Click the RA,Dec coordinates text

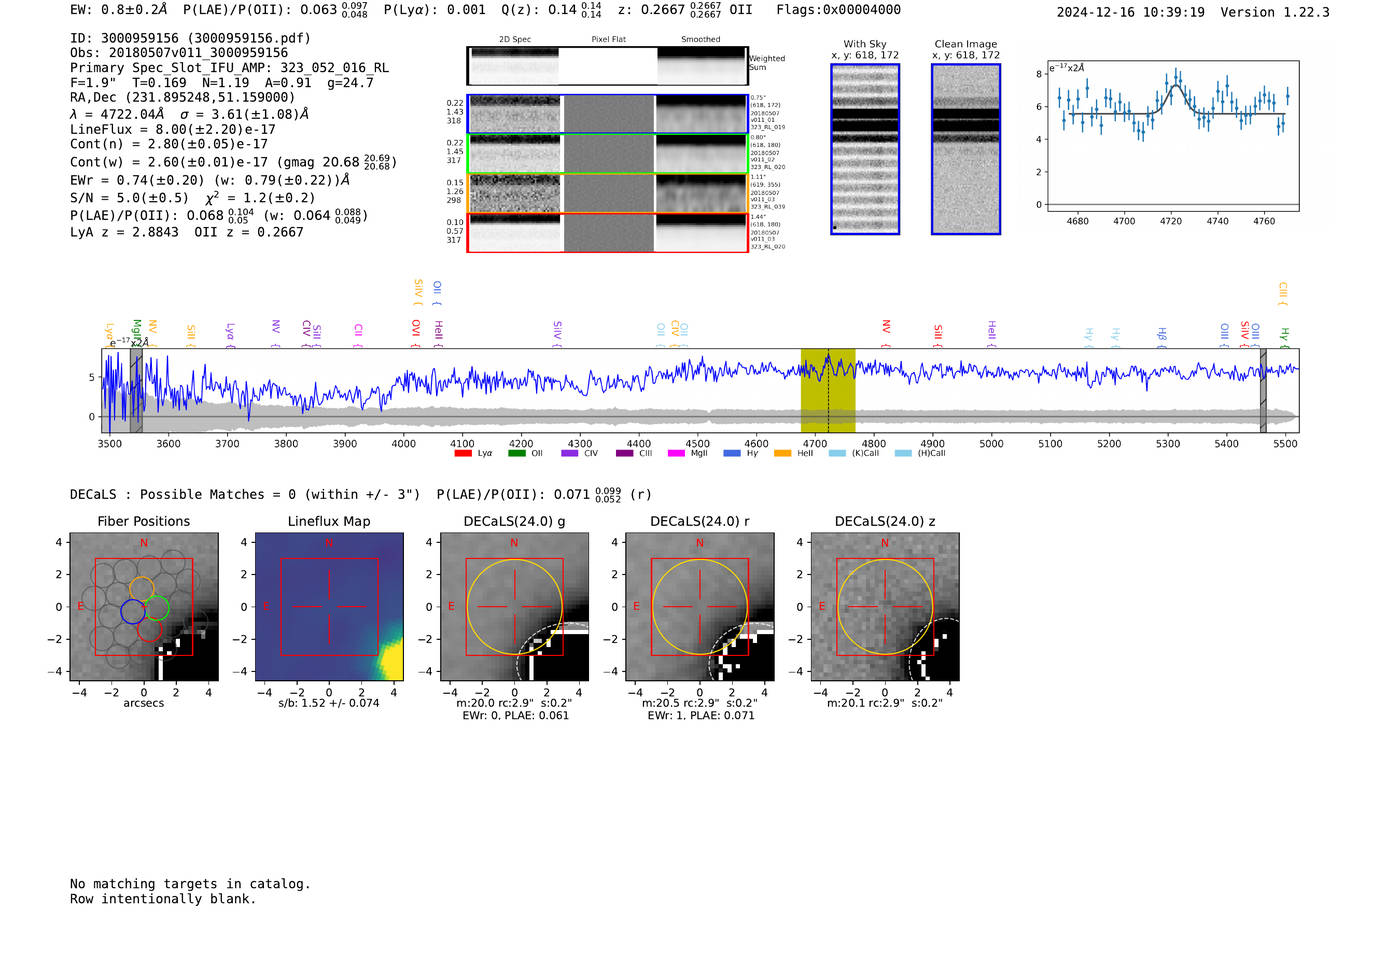[x=183, y=98]
